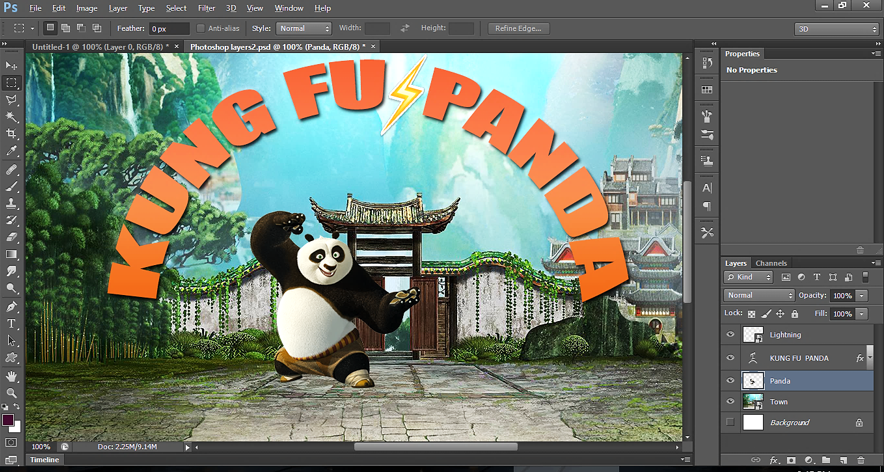
Task: Open the 3D workspace dropdown
Action: [x=836, y=29]
